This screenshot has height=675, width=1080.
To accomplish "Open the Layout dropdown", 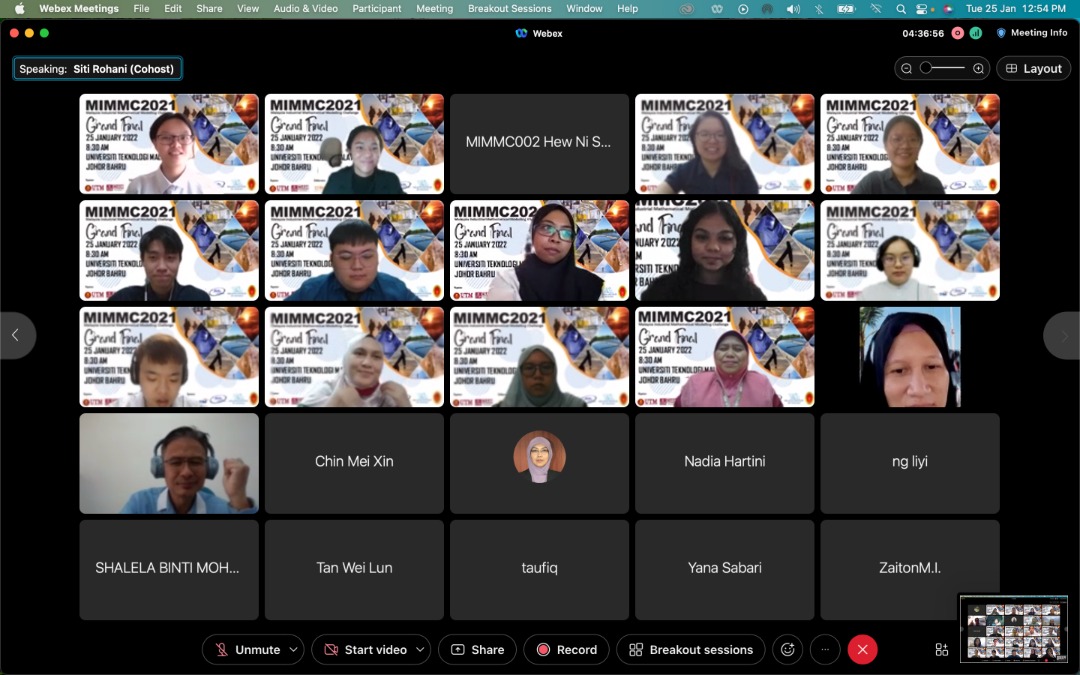I will coord(1033,69).
